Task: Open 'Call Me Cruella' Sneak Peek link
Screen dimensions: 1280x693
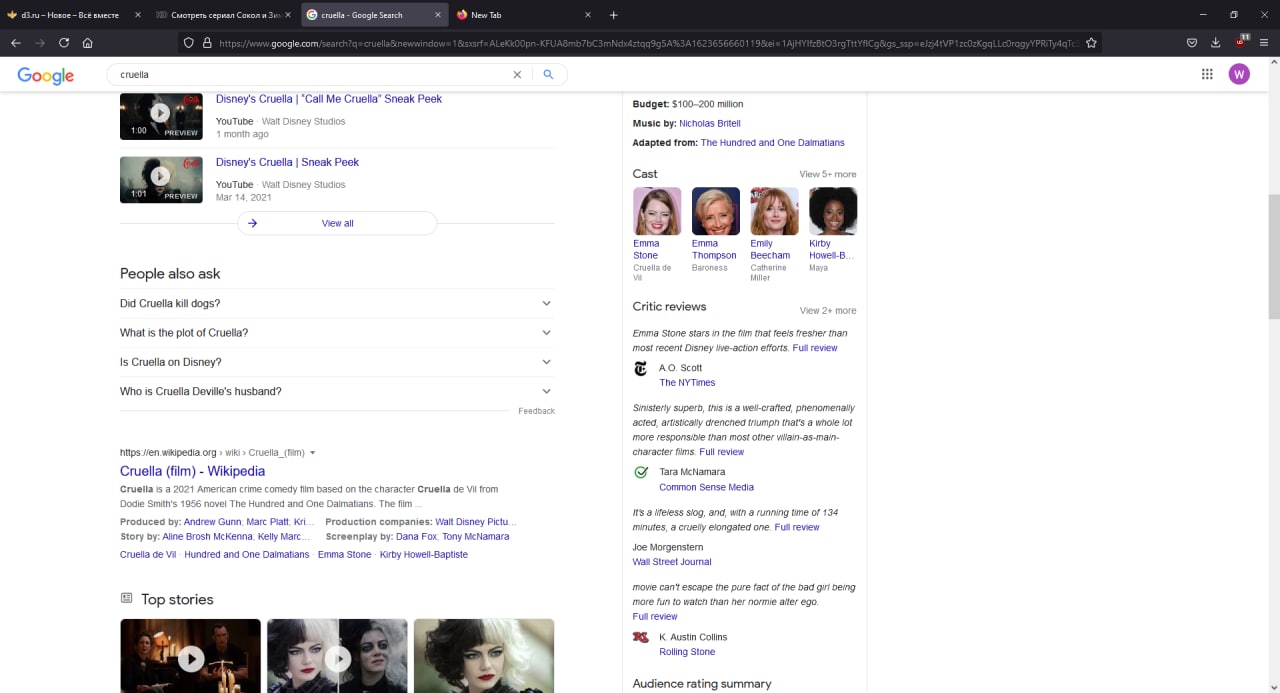Action: point(329,99)
